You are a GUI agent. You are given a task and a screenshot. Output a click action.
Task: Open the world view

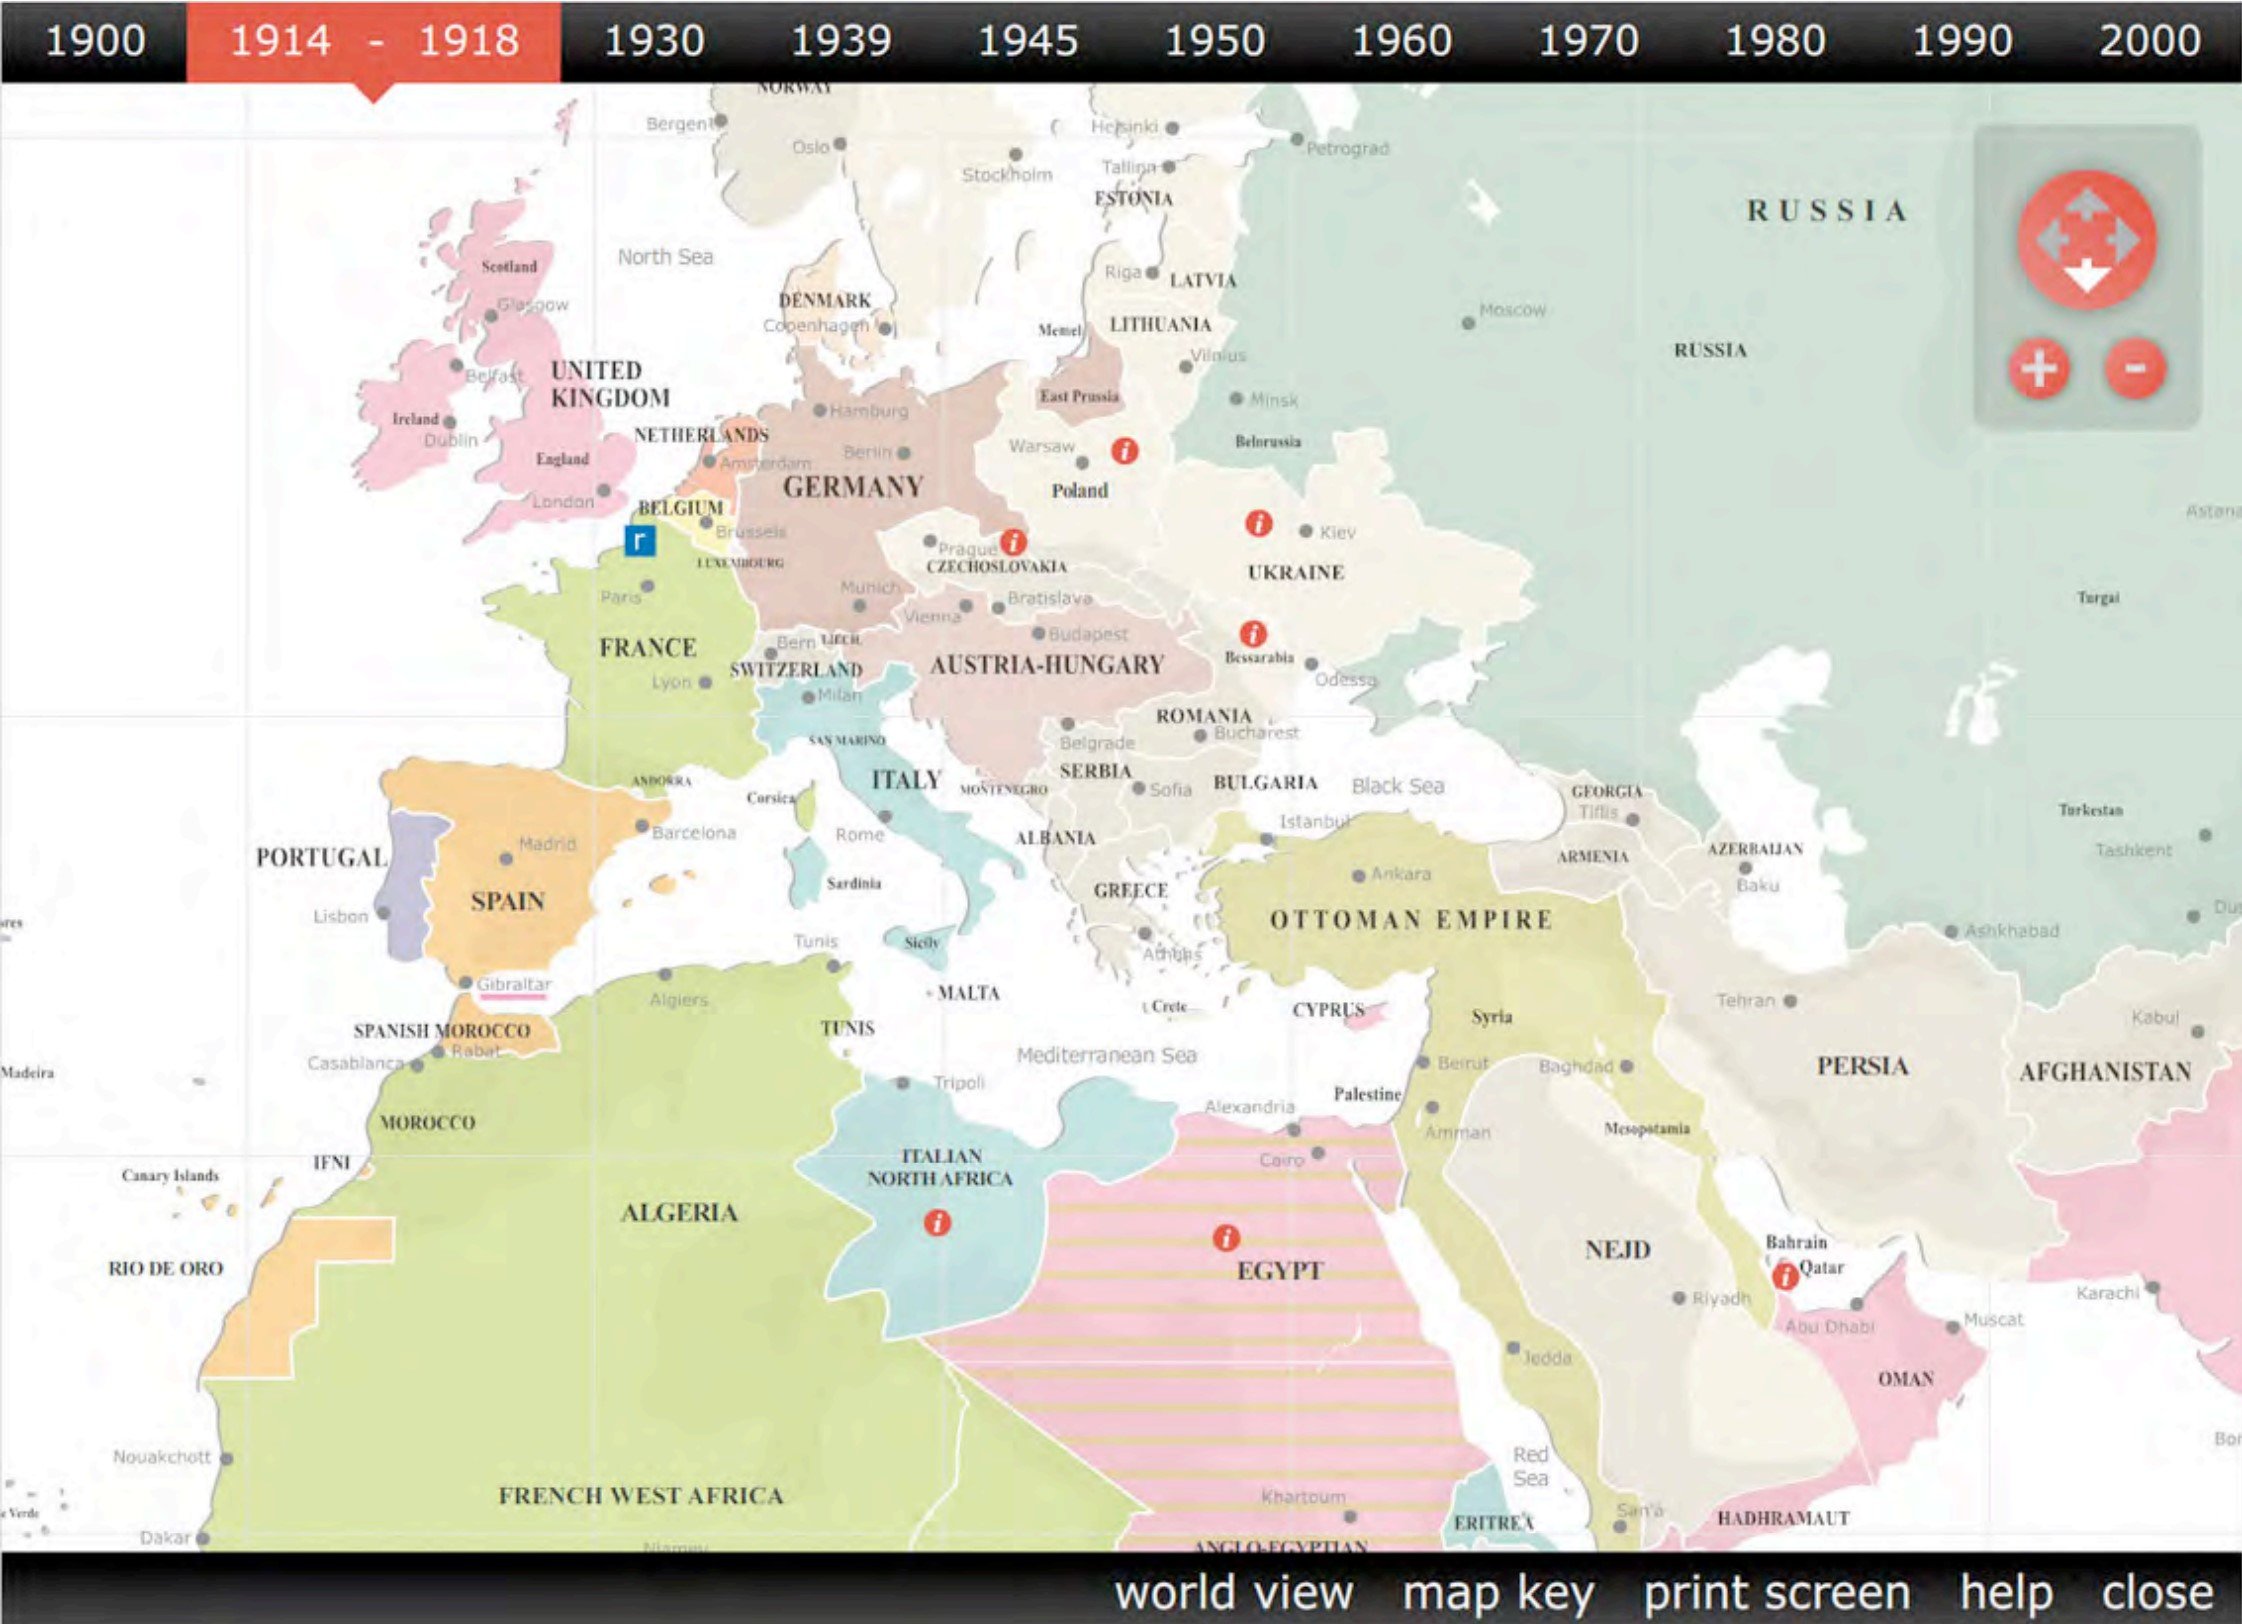click(x=1233, y=1592)
